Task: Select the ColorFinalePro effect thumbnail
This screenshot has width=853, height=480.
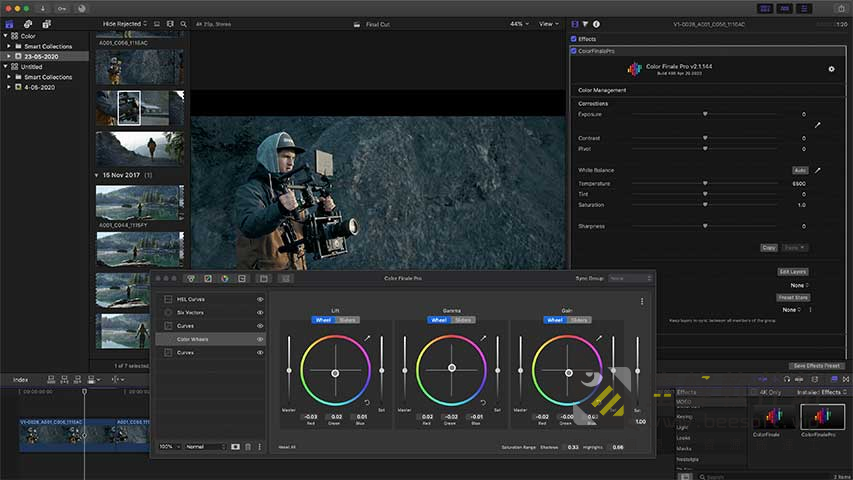Action: pyautogui.click(x=822, y=418)
